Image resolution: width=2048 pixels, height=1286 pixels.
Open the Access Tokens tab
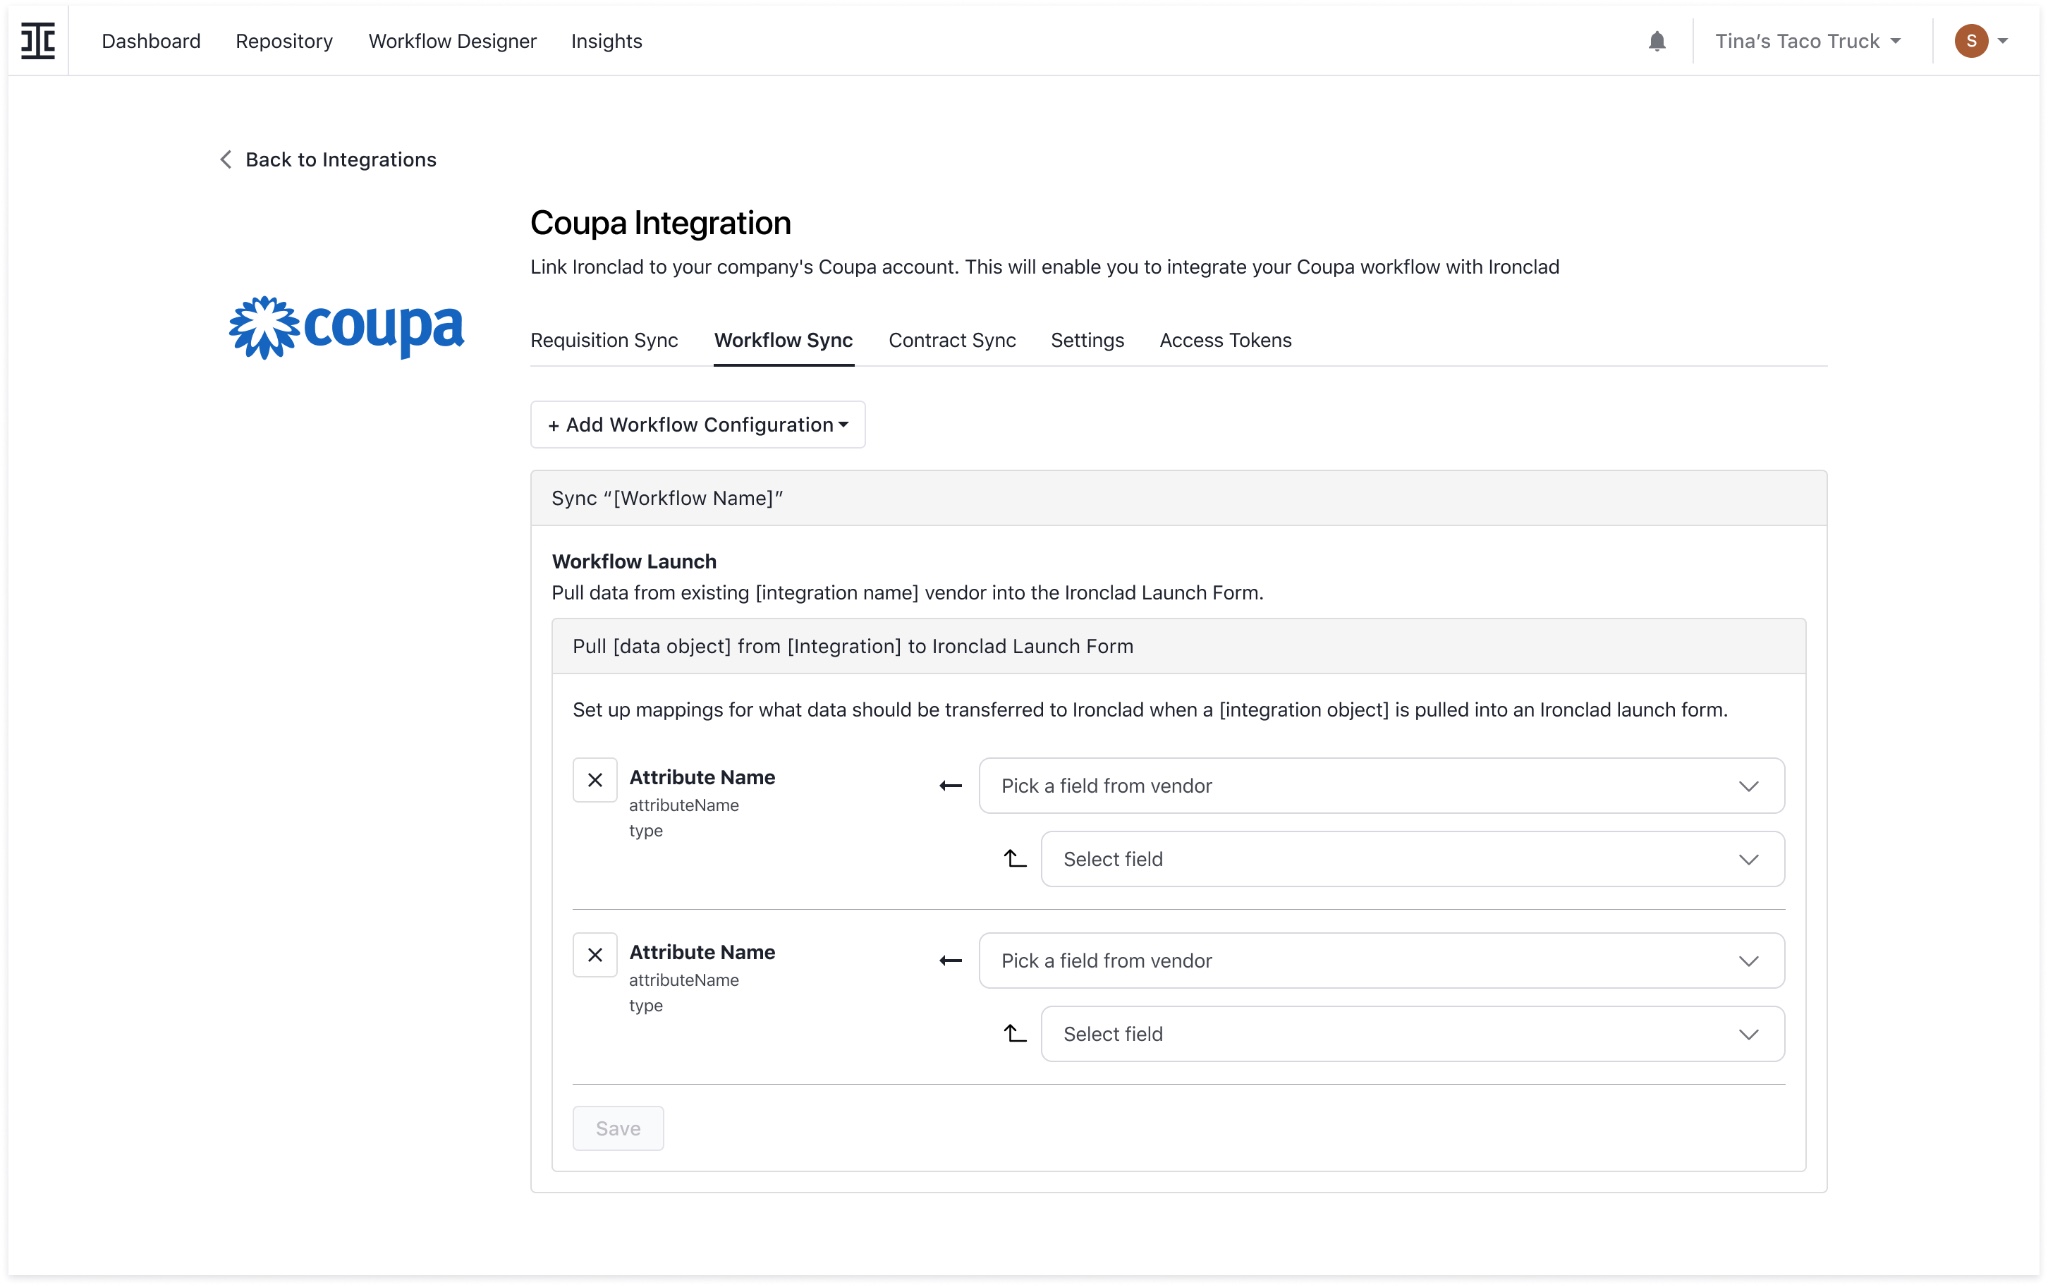pos(1225,340)
